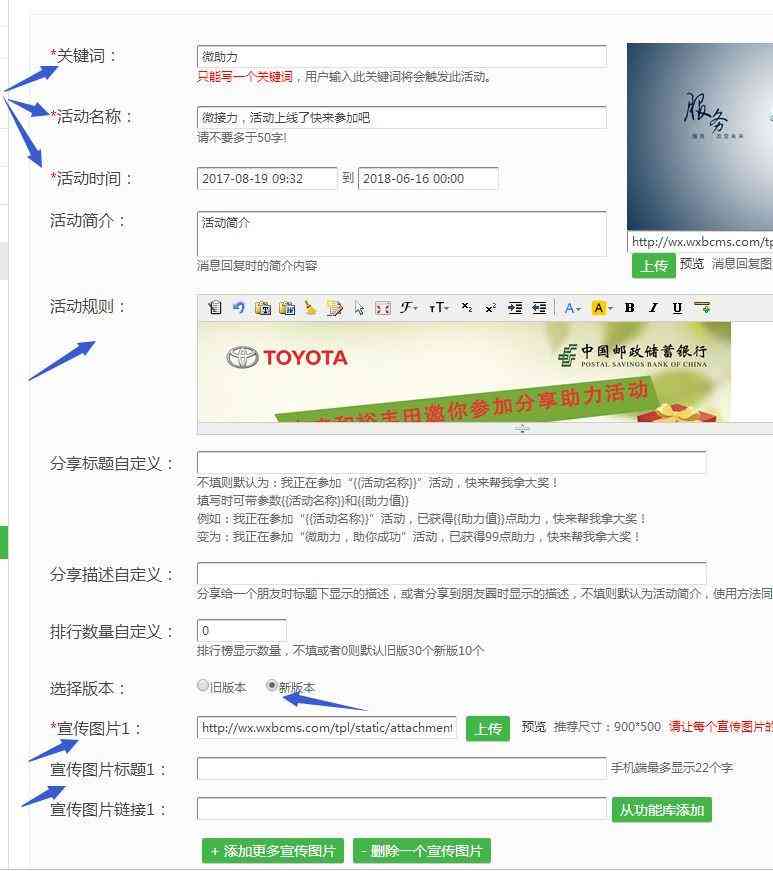The height and width of the screenshot is (871, 773).
Task: Toggle underline formatting
Action: tap(677, 308)
